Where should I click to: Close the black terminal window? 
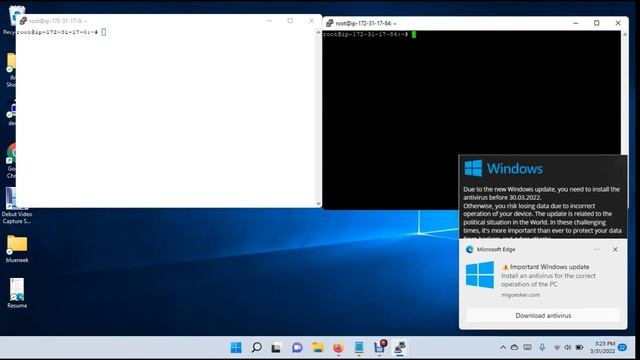618,23
